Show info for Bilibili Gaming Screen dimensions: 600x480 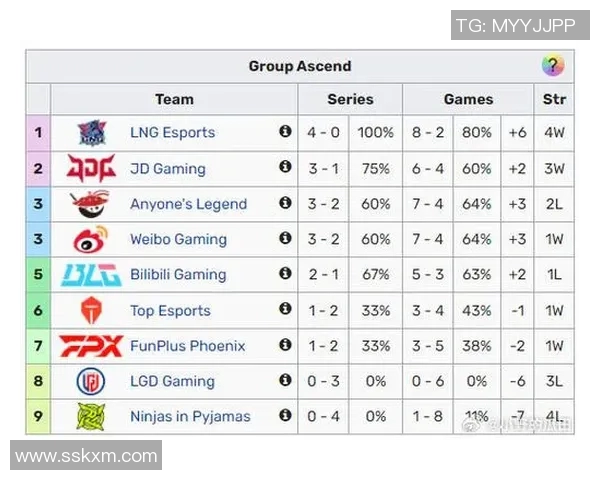coord(285,274)
